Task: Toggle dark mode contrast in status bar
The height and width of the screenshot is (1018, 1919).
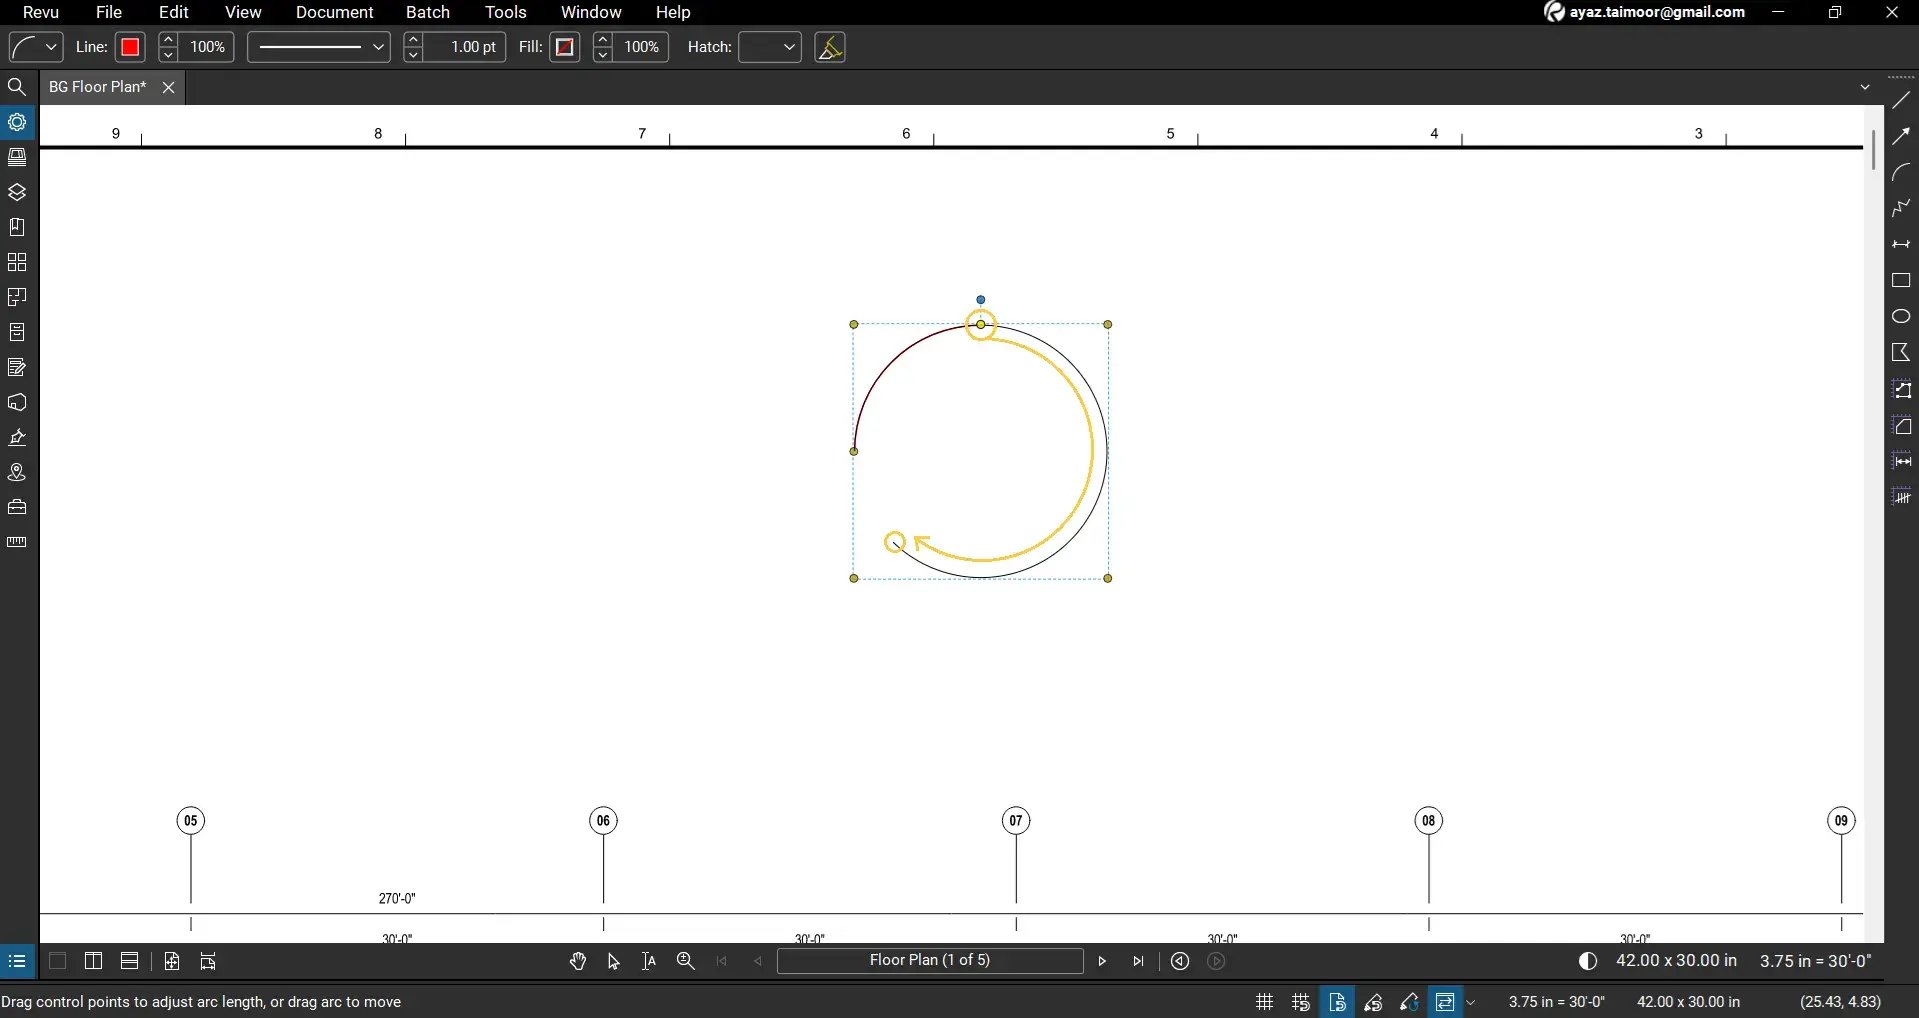Action: tap(1588, 961)
